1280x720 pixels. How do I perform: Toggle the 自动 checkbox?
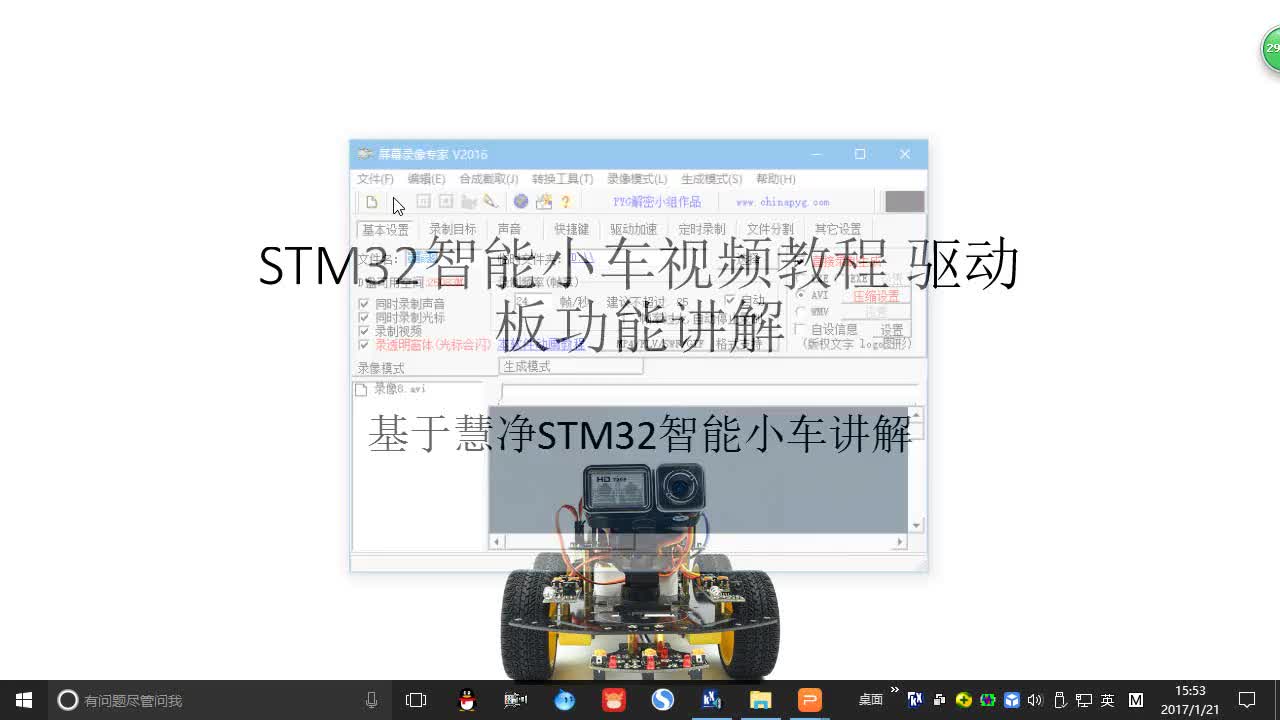(x=730, y=300)
